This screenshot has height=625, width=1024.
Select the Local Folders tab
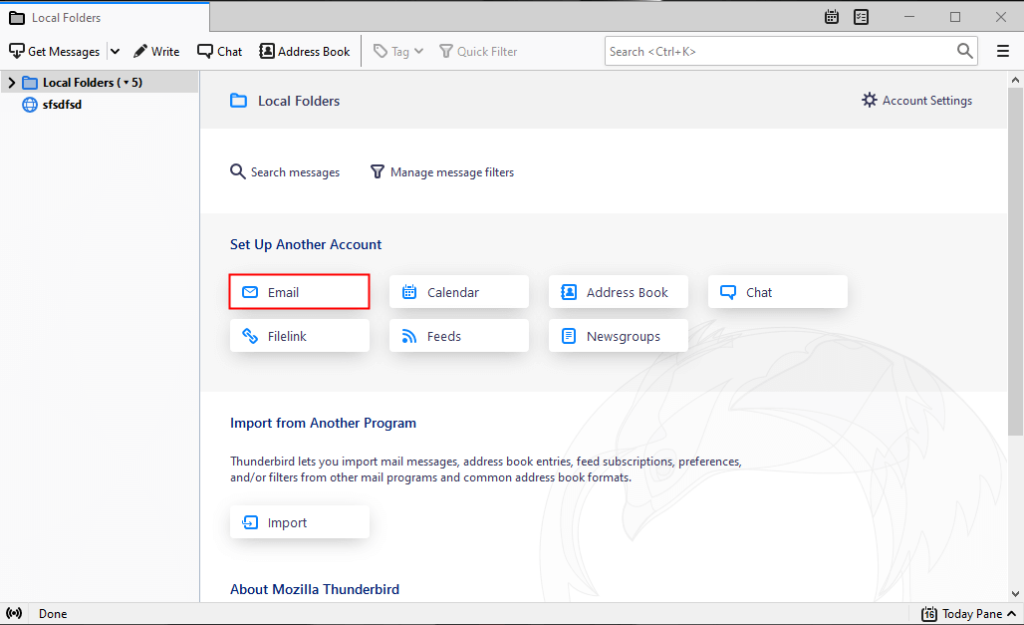point(104,18)
